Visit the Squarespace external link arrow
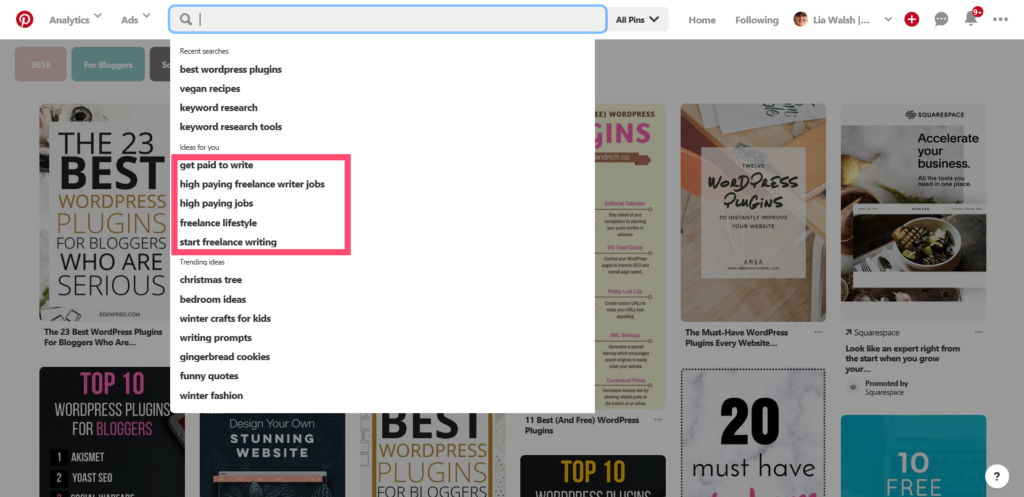Screen dimensions: 1024x497 [848, 332]
